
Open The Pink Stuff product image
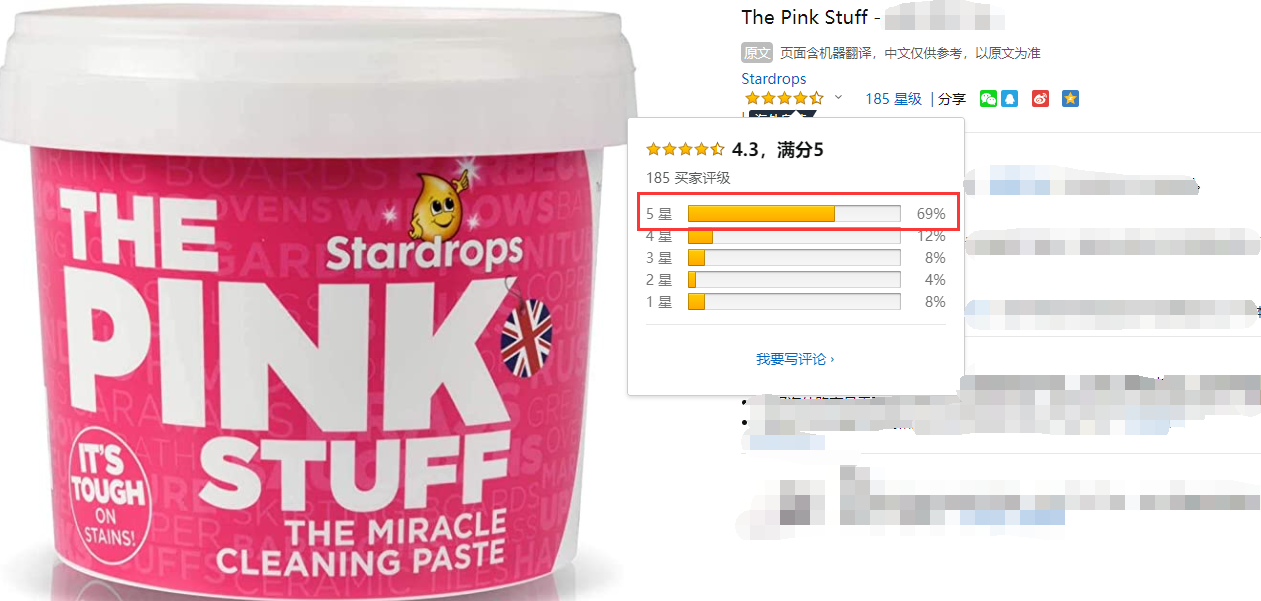(x=320, y=300)
